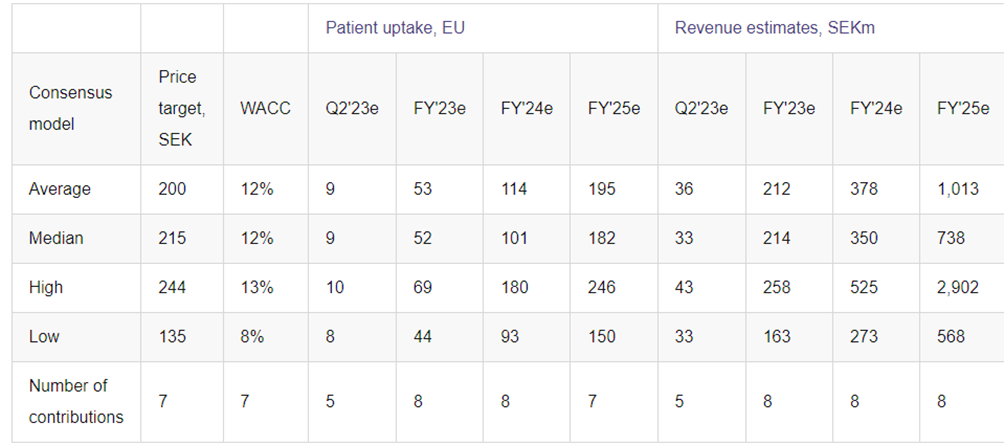Click the High price target value 244

click(172, 287)
